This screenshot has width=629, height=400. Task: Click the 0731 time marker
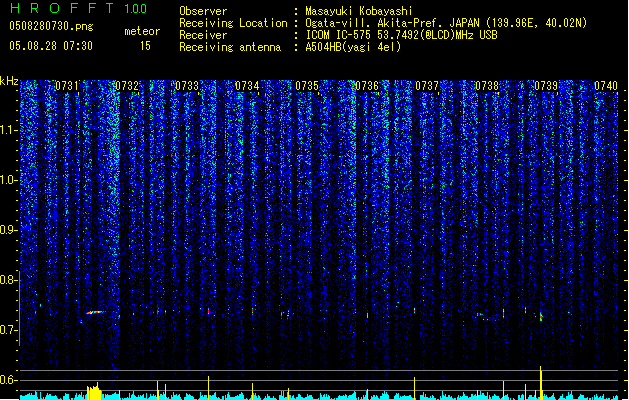[x=67, y=86]
